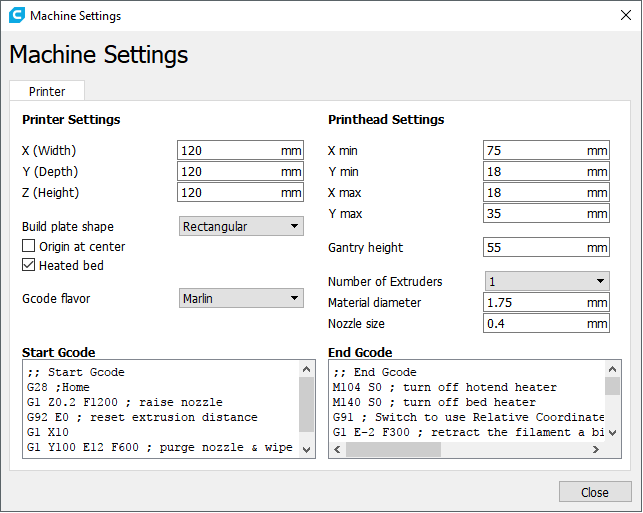Open the Gcode flavor dropdown

[241, 298]
